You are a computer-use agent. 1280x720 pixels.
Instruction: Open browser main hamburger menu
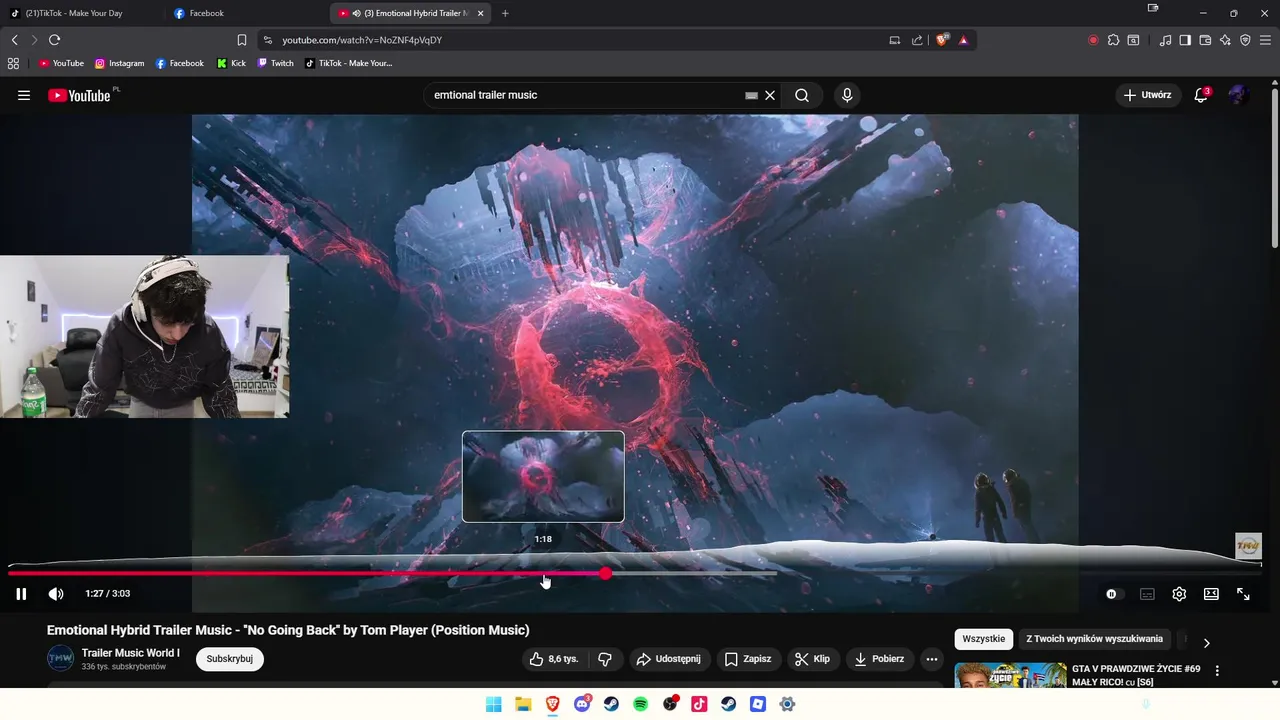tap(1266, 40)
